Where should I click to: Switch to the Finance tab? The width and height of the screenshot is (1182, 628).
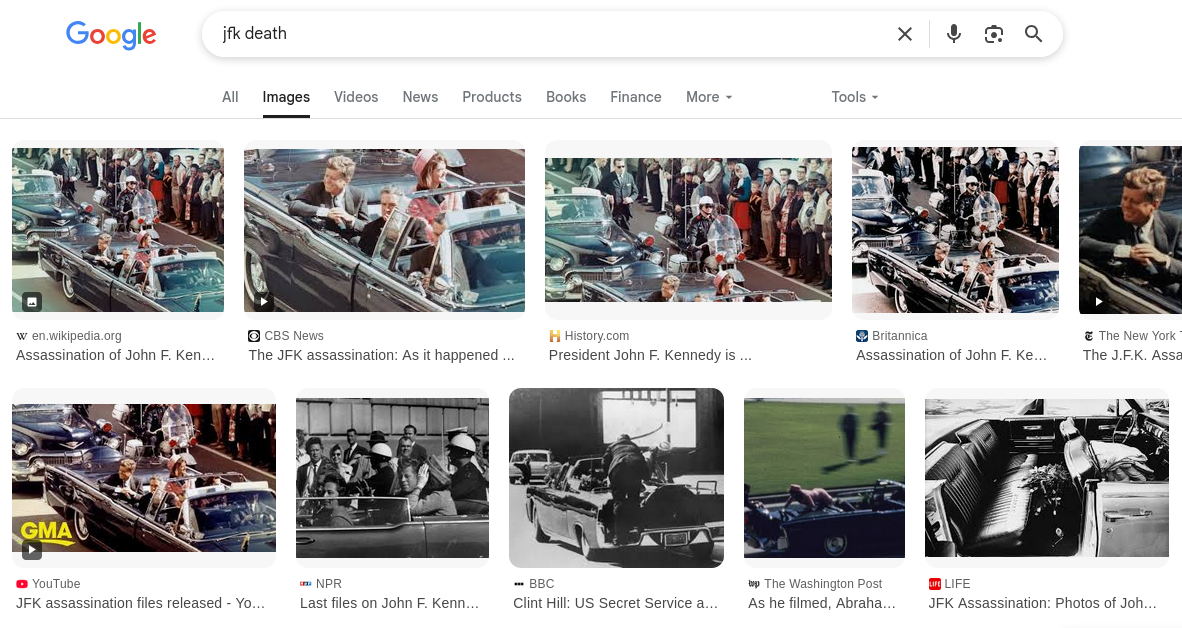[x=635, y=97]
